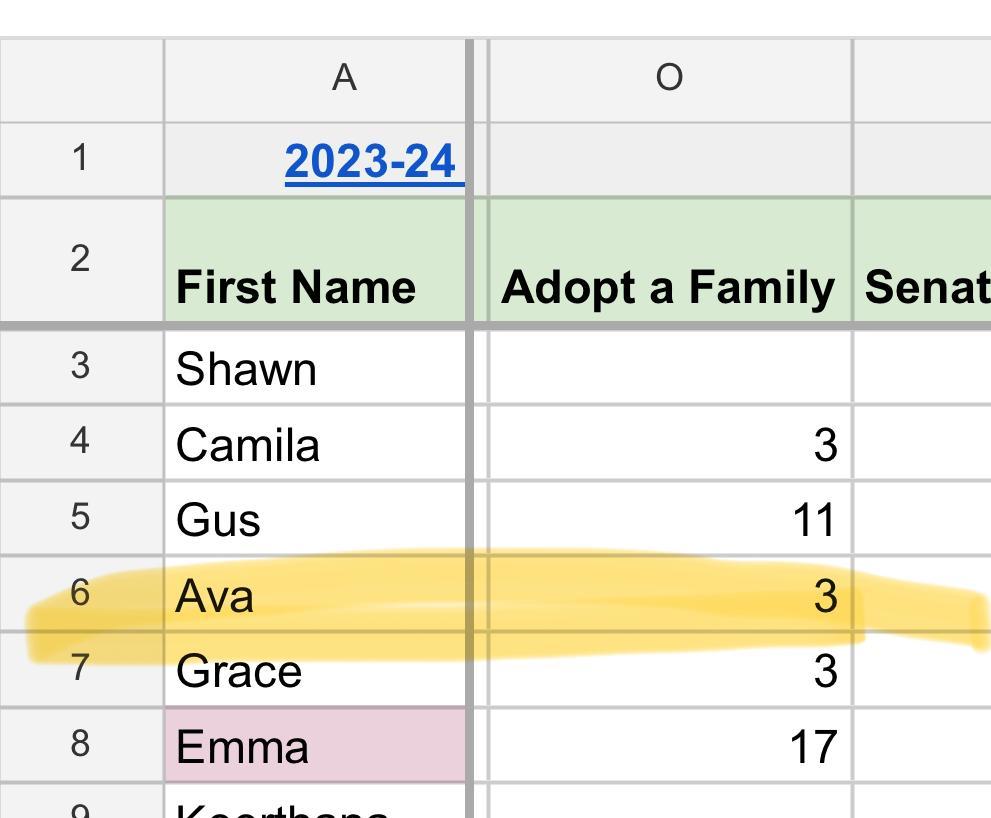The image size is (991, 818).
Task: Select the cell containing Gus
Action: [315, 519]
